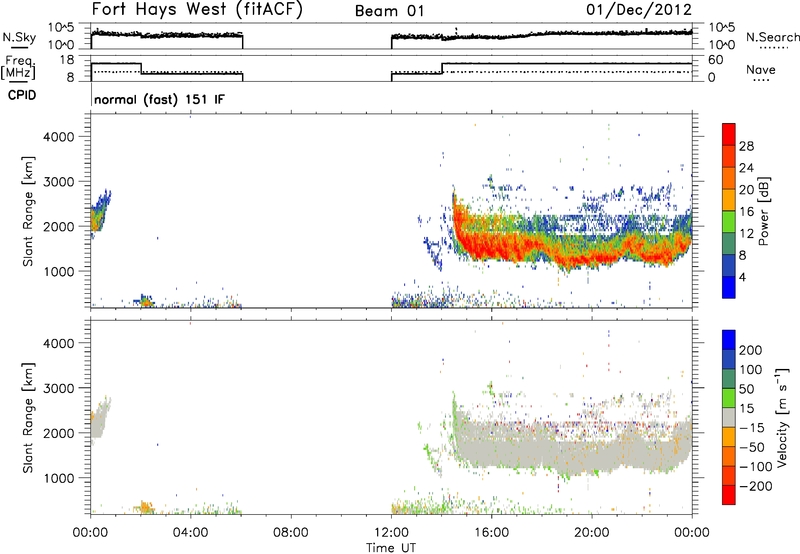Pick the teal 50–100 Velocity color bar segment

729,378
